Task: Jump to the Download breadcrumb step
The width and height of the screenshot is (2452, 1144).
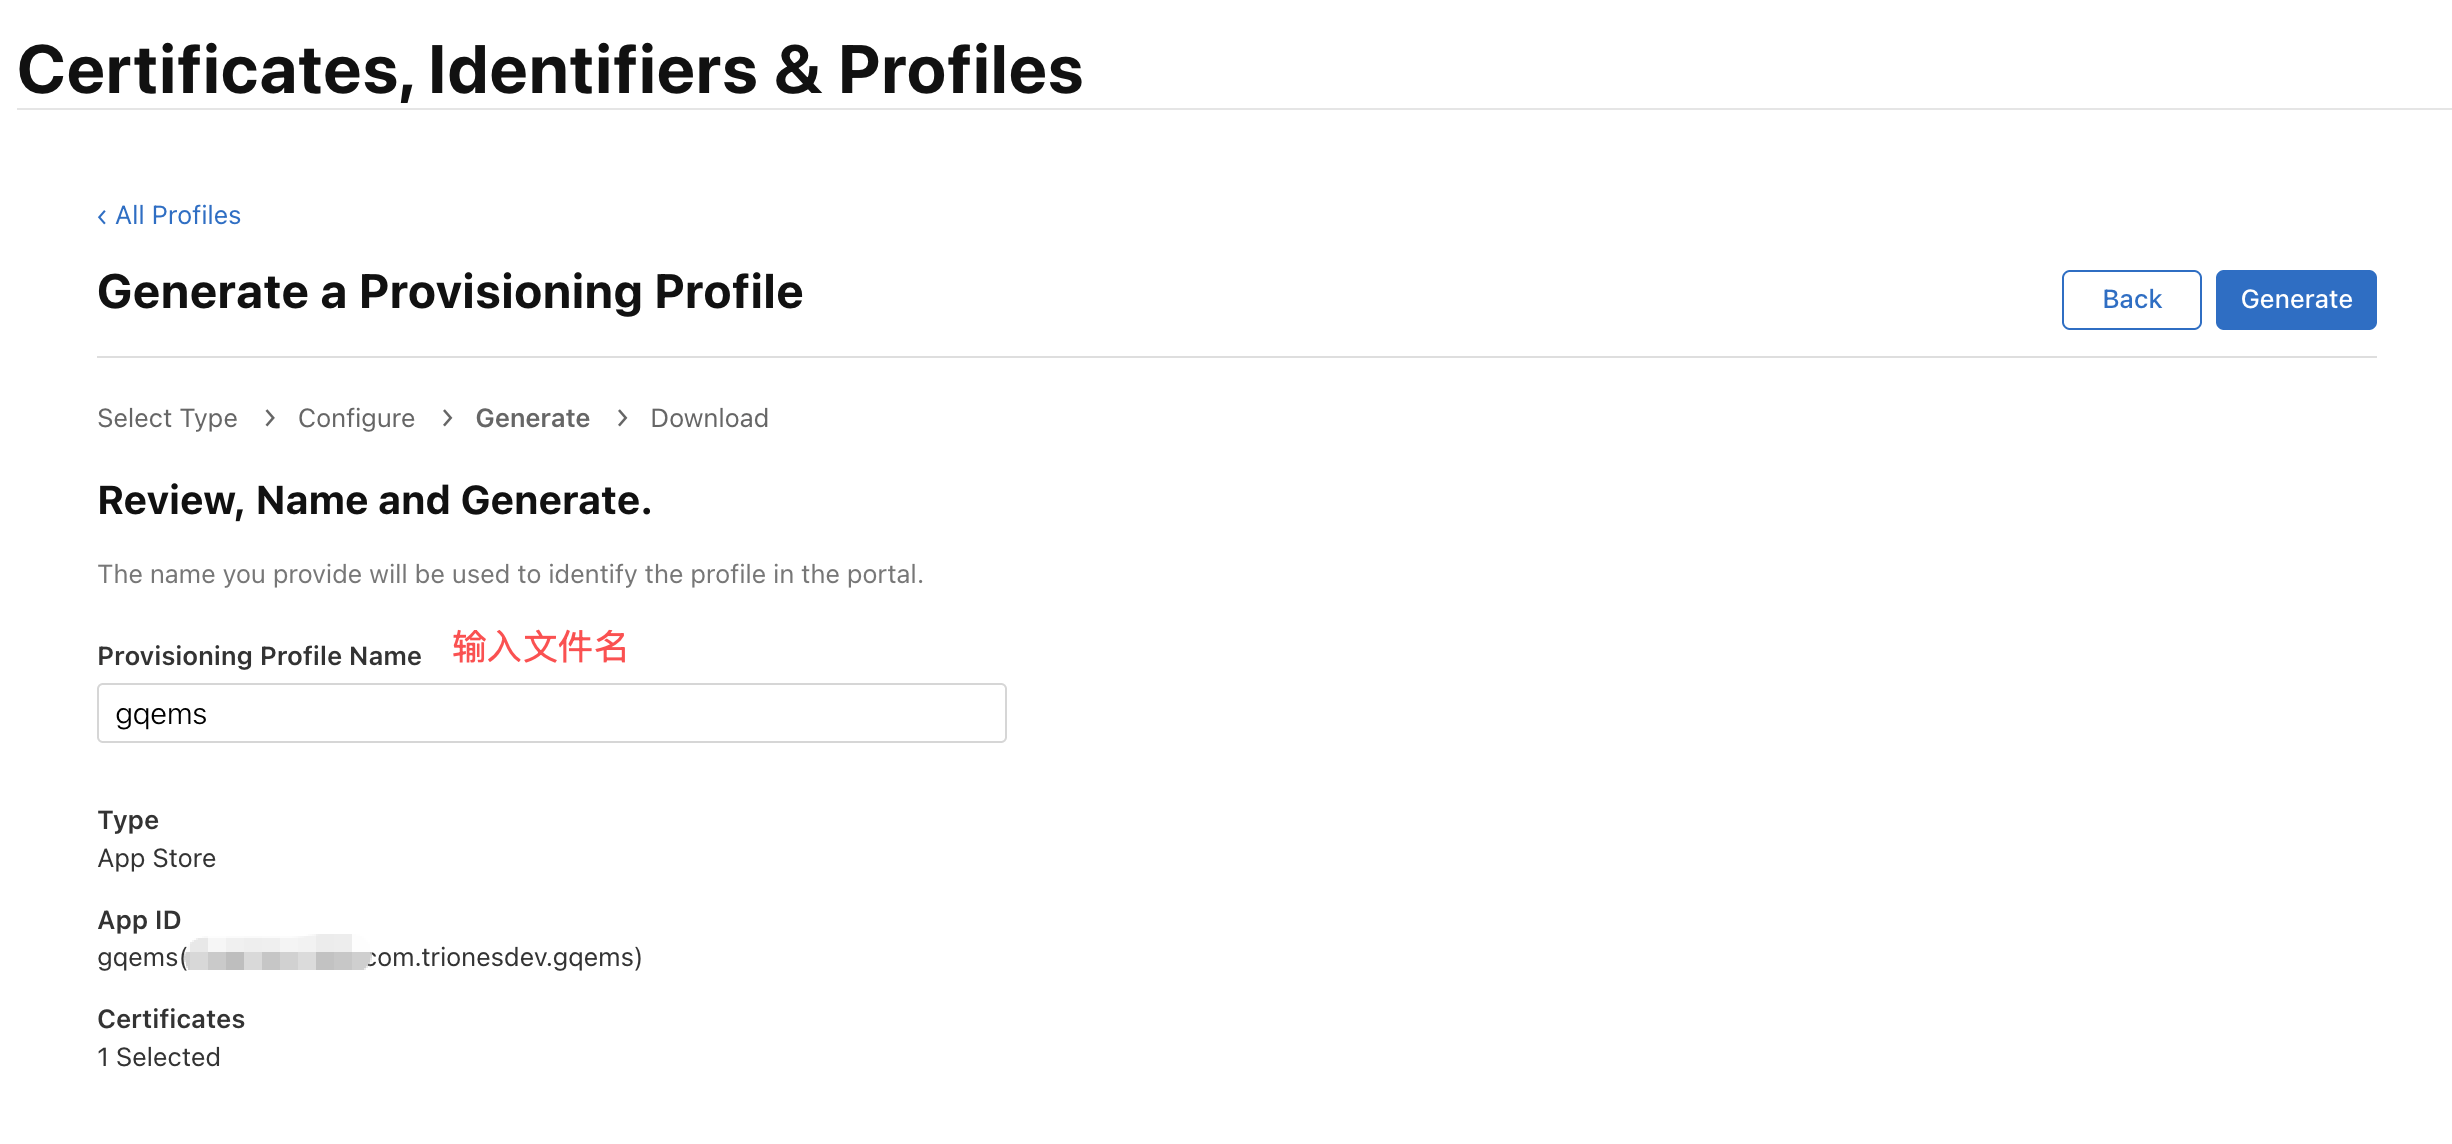Action: click(x=709, y=418)
